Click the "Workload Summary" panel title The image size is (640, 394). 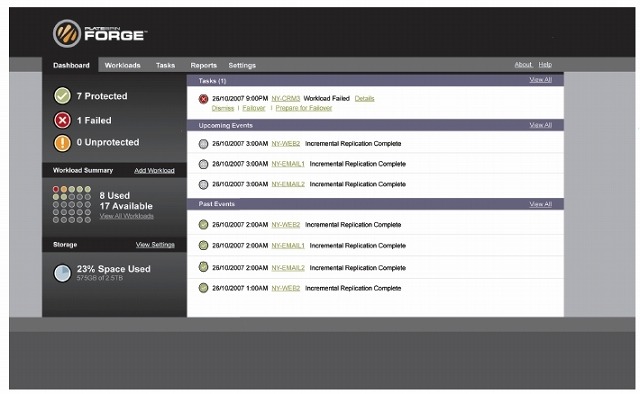point(83,170)
